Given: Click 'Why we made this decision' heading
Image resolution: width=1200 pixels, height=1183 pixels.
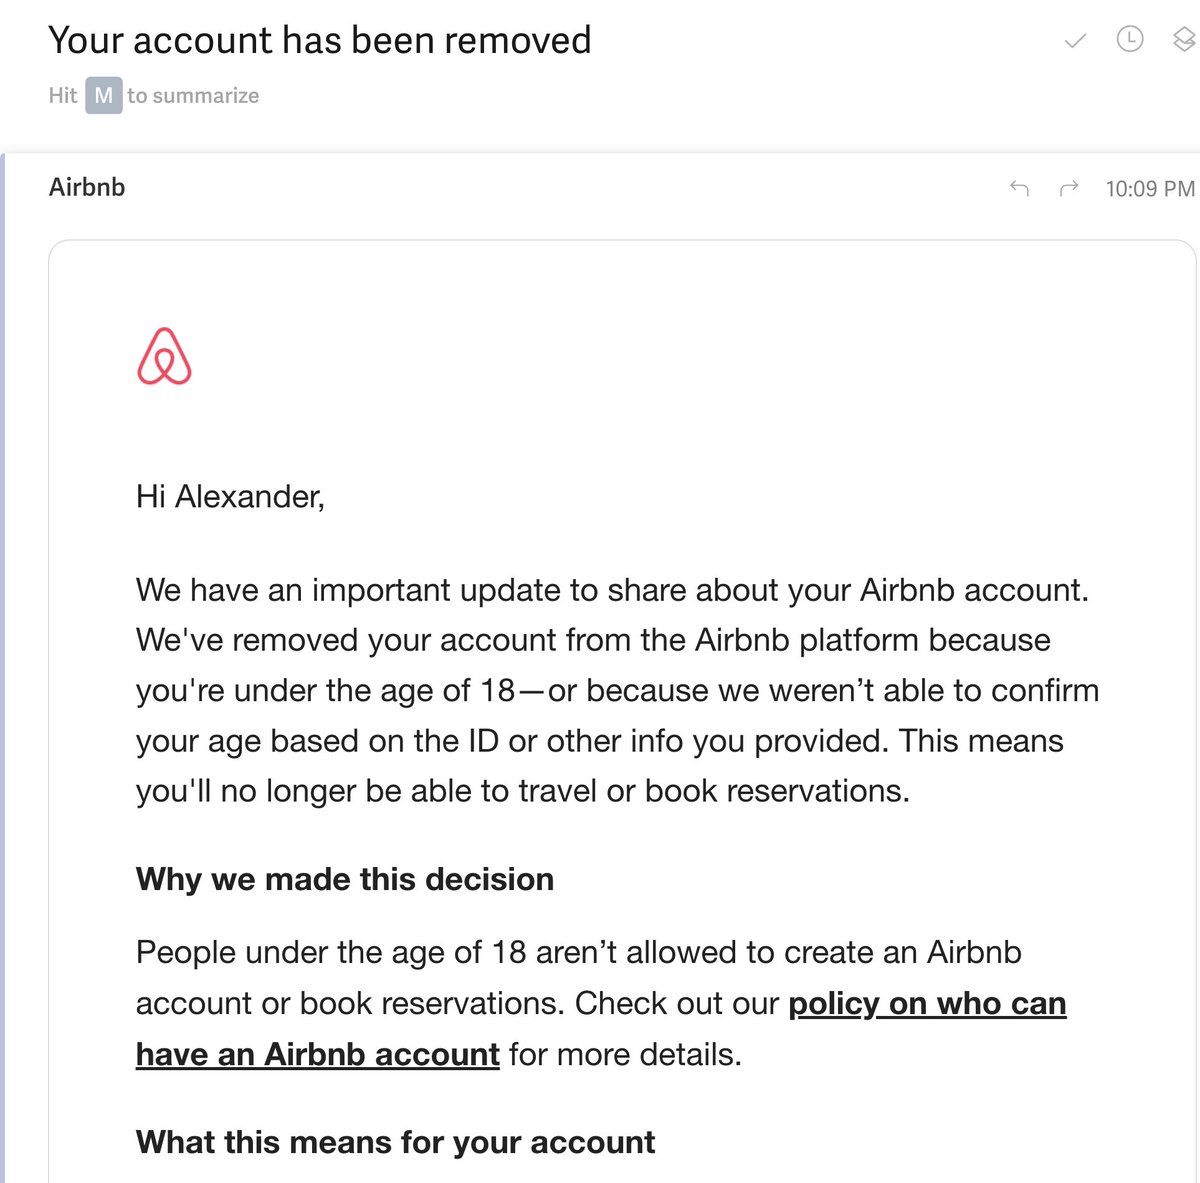Looking at the screenshot, I should click(345, 879).
